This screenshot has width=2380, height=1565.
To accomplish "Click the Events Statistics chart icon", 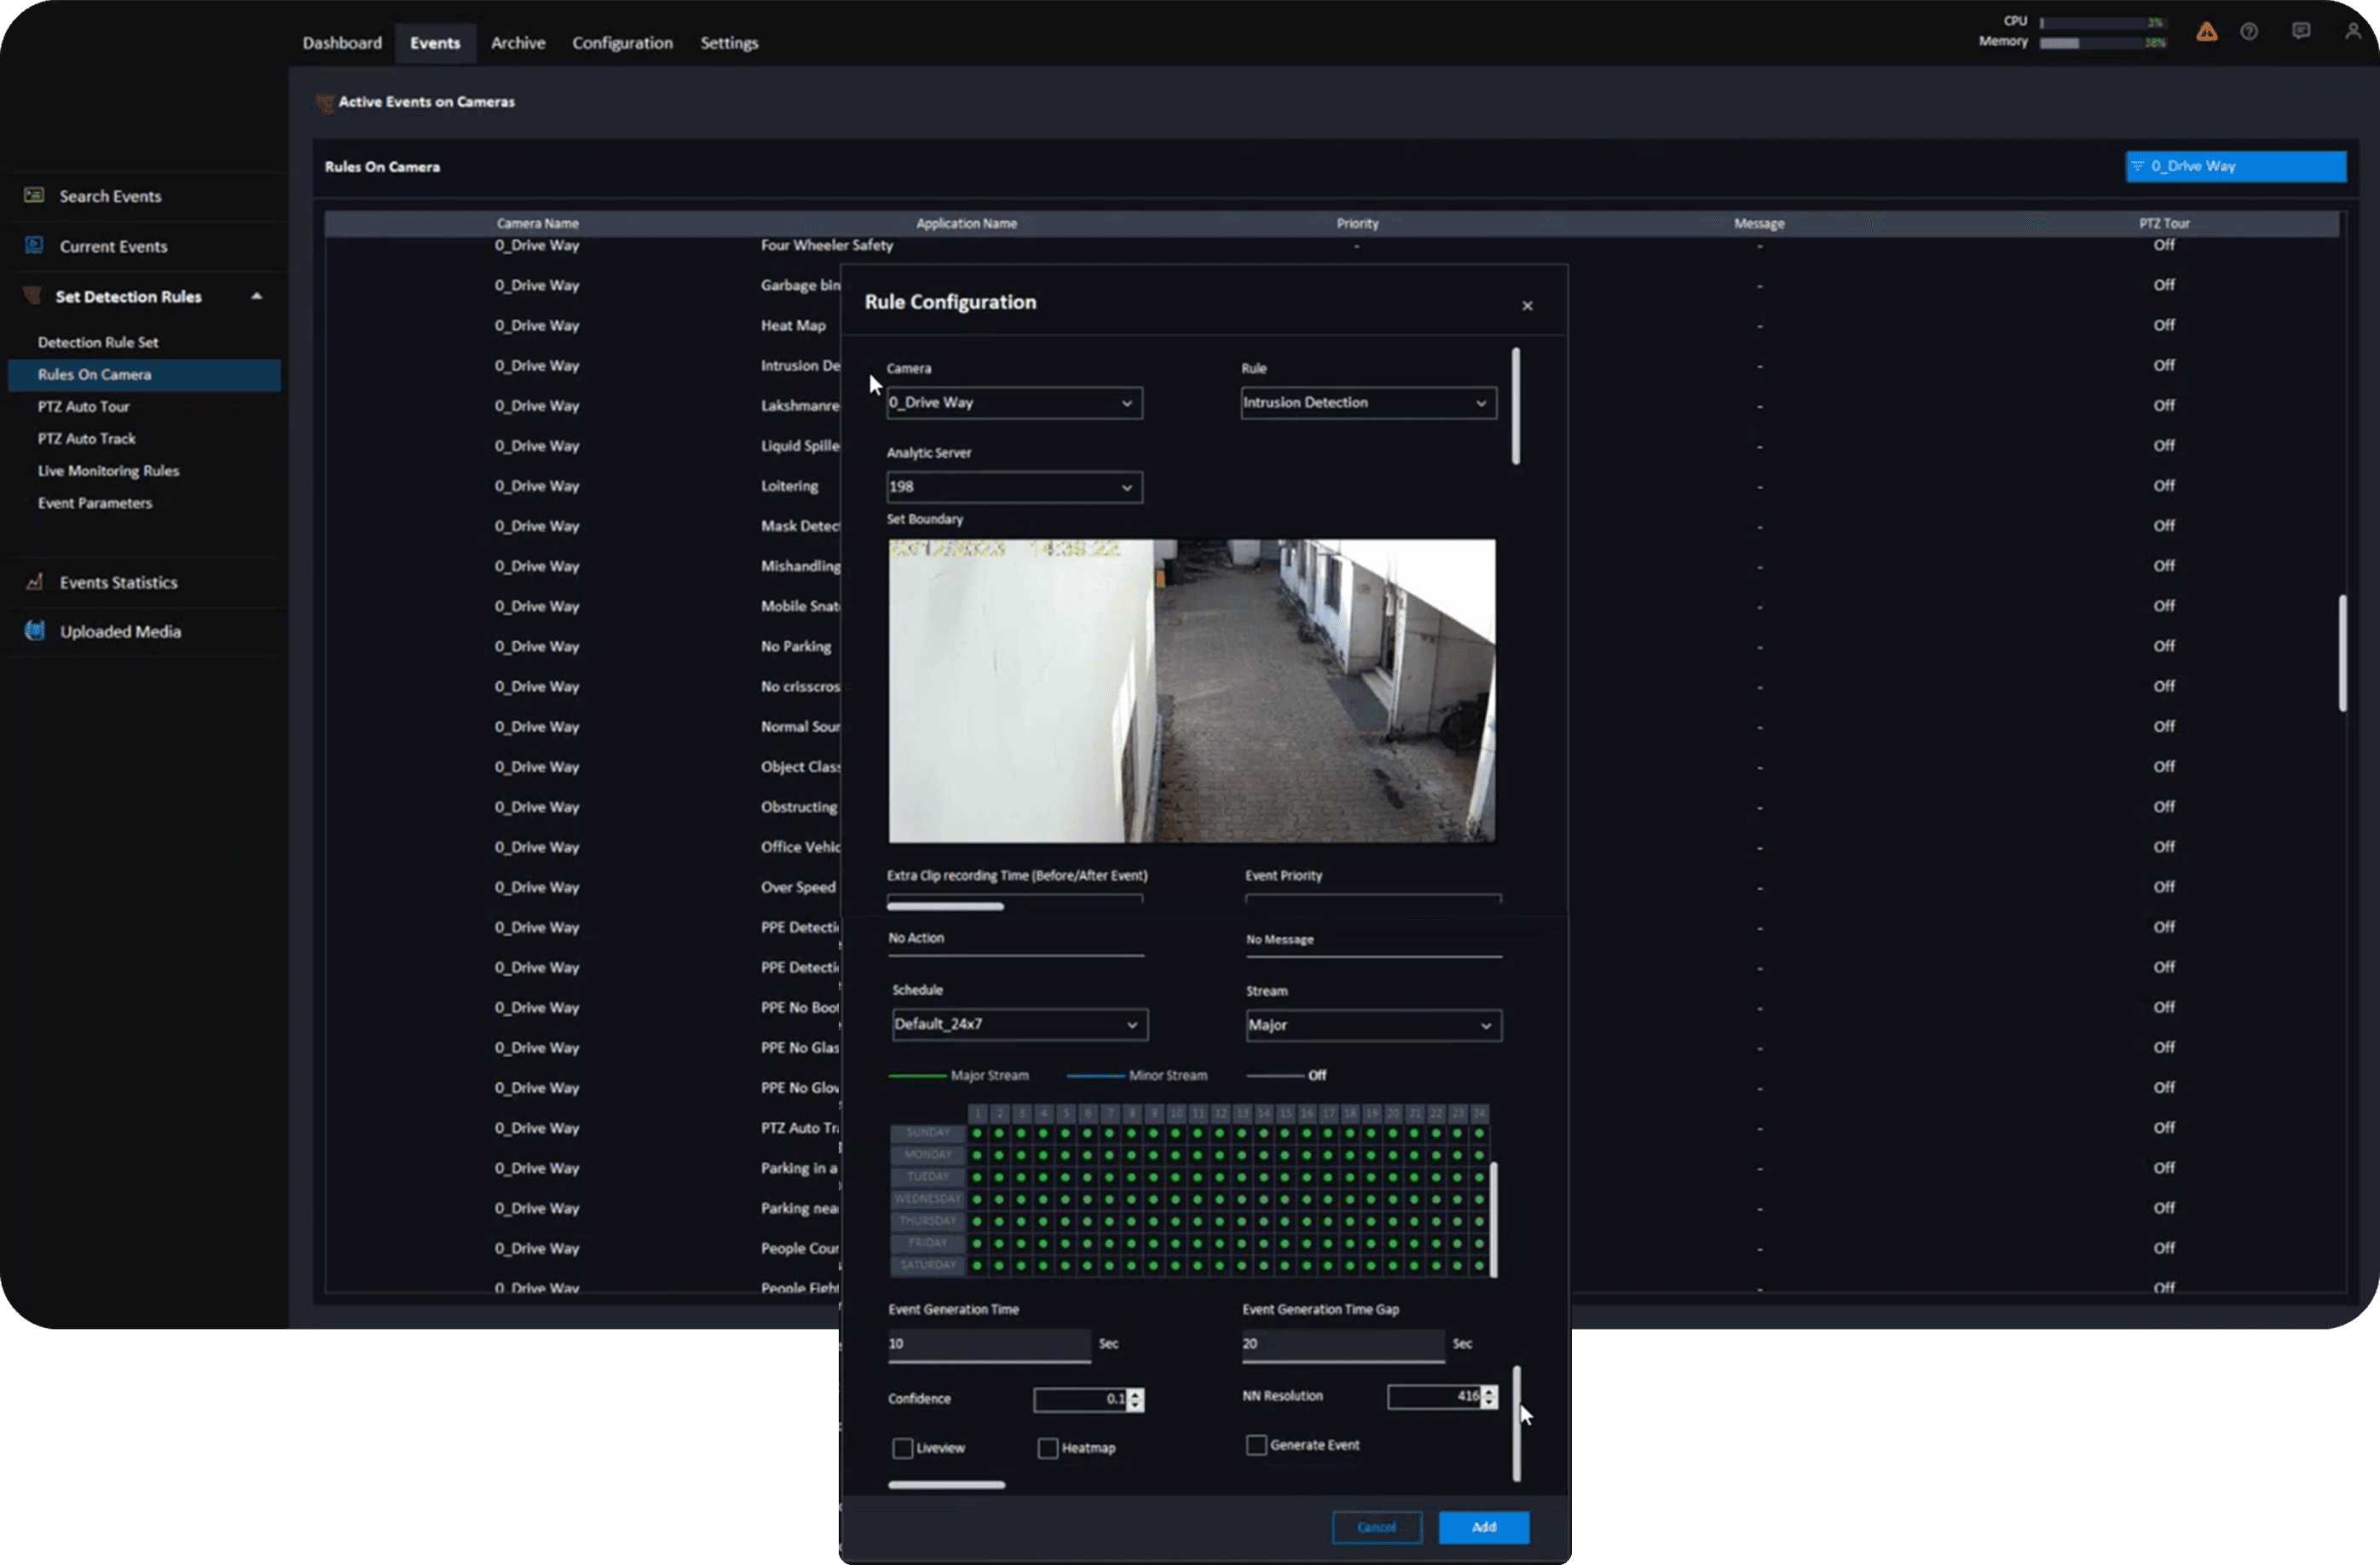I will click(34, 582).
